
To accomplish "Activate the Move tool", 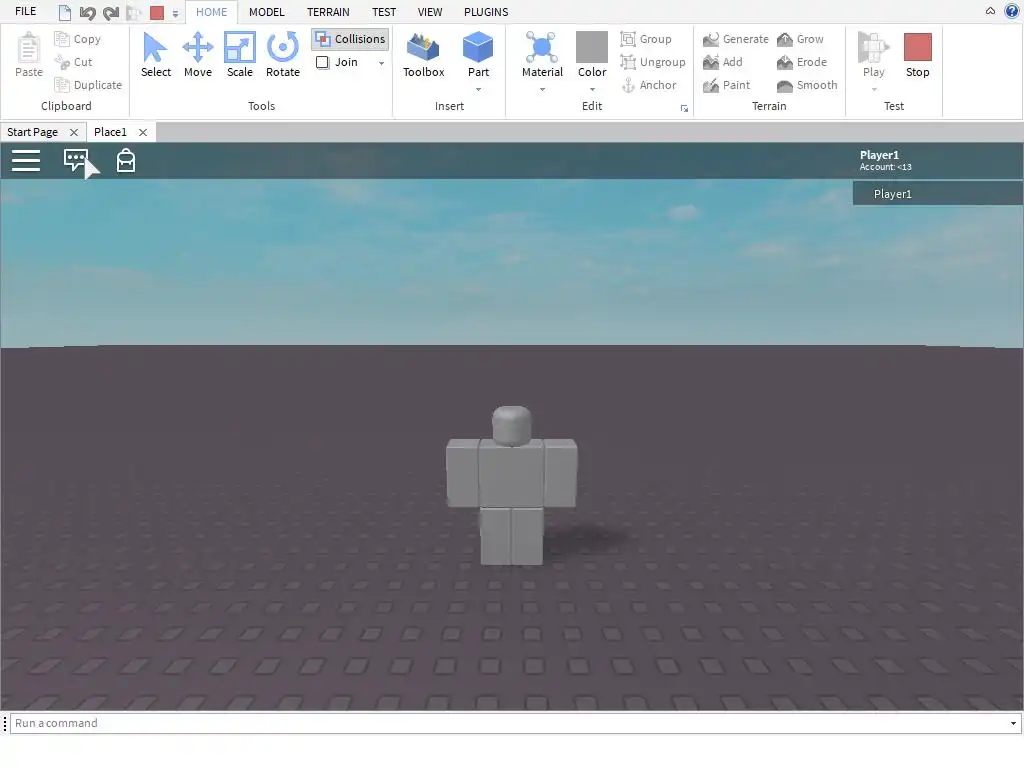I will [x=197, y=55].
